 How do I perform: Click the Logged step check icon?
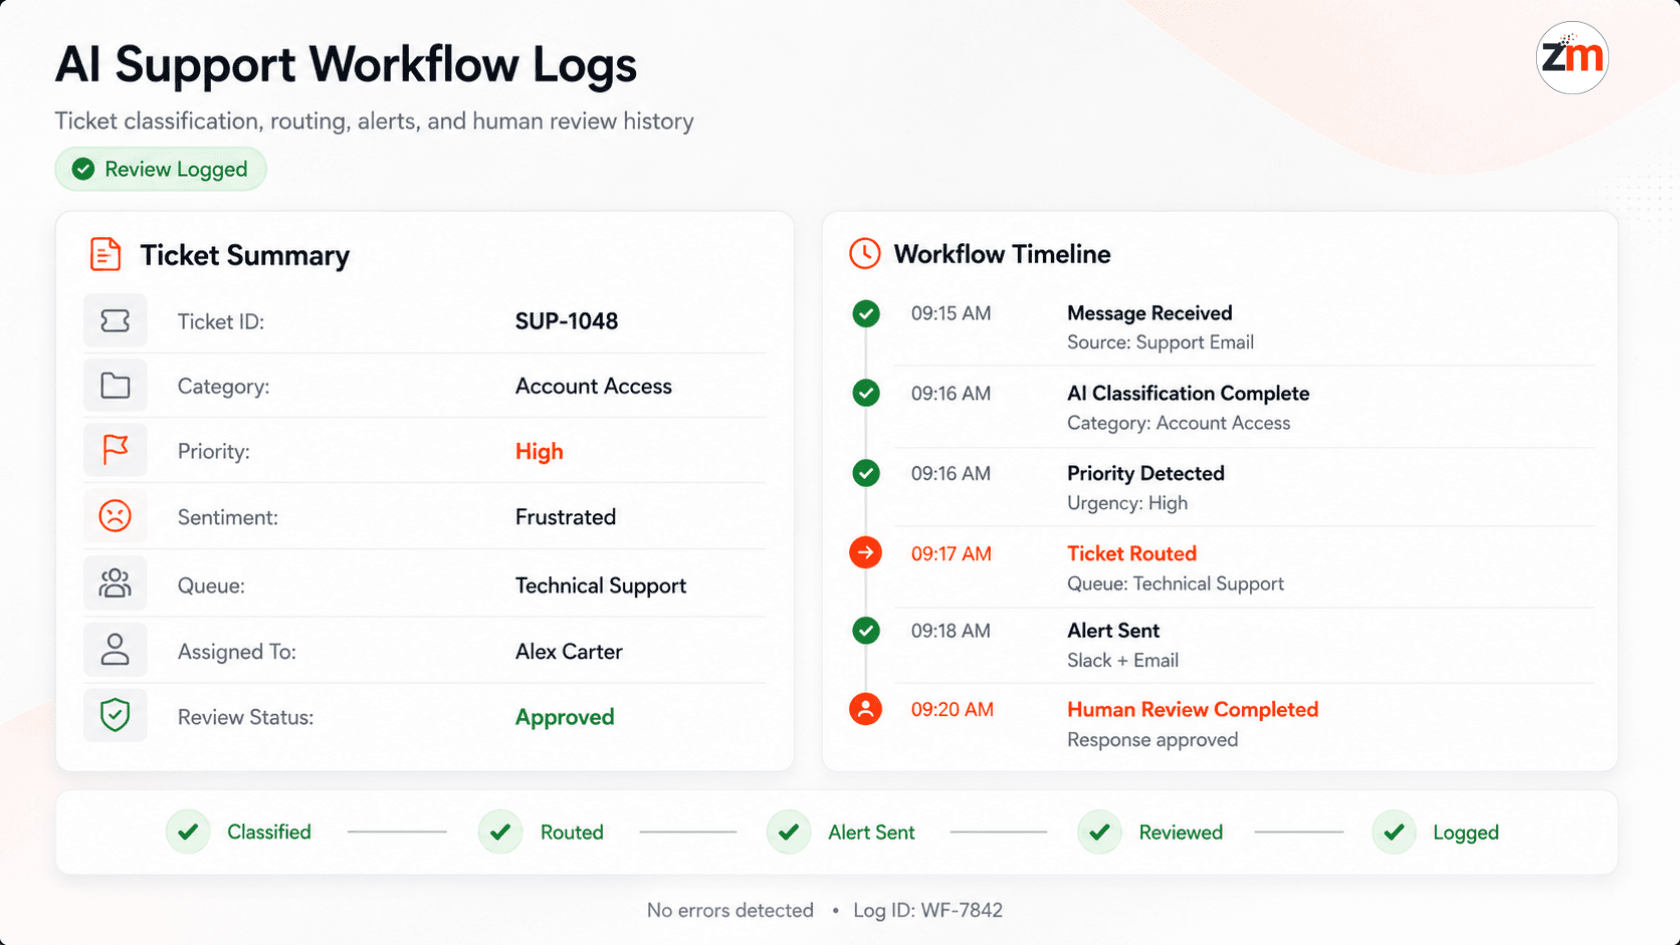tap(1394, 832)
